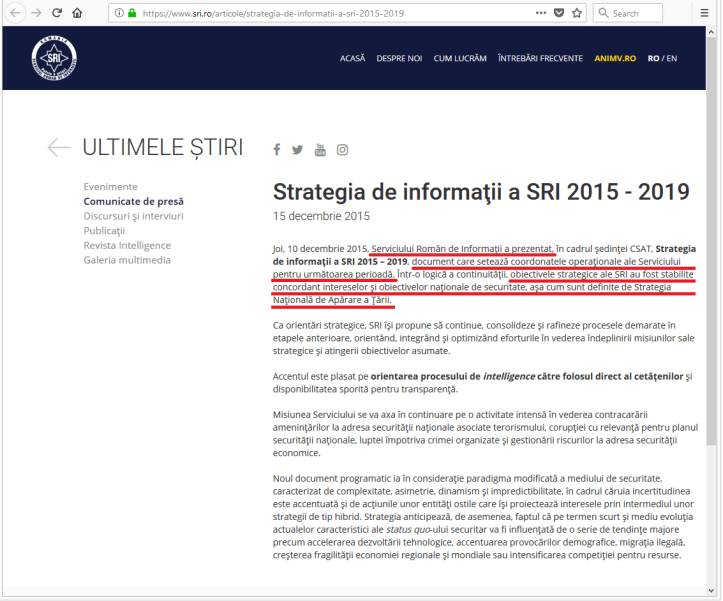The height and width of the screenshot is (601, 723).
Task: Open the Twitter icon link
Action: click(x=297, y=149)
